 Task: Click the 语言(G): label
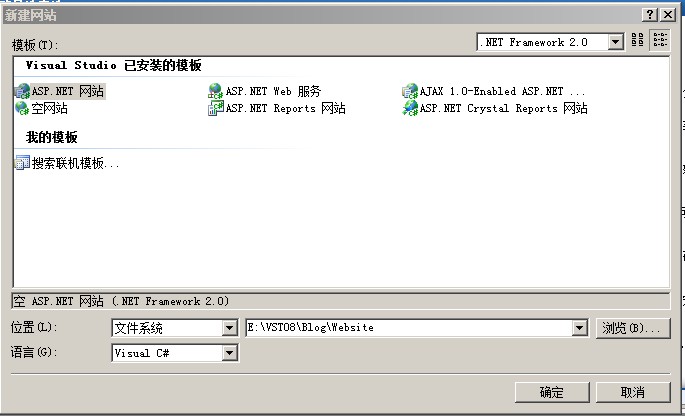[34, 352]
